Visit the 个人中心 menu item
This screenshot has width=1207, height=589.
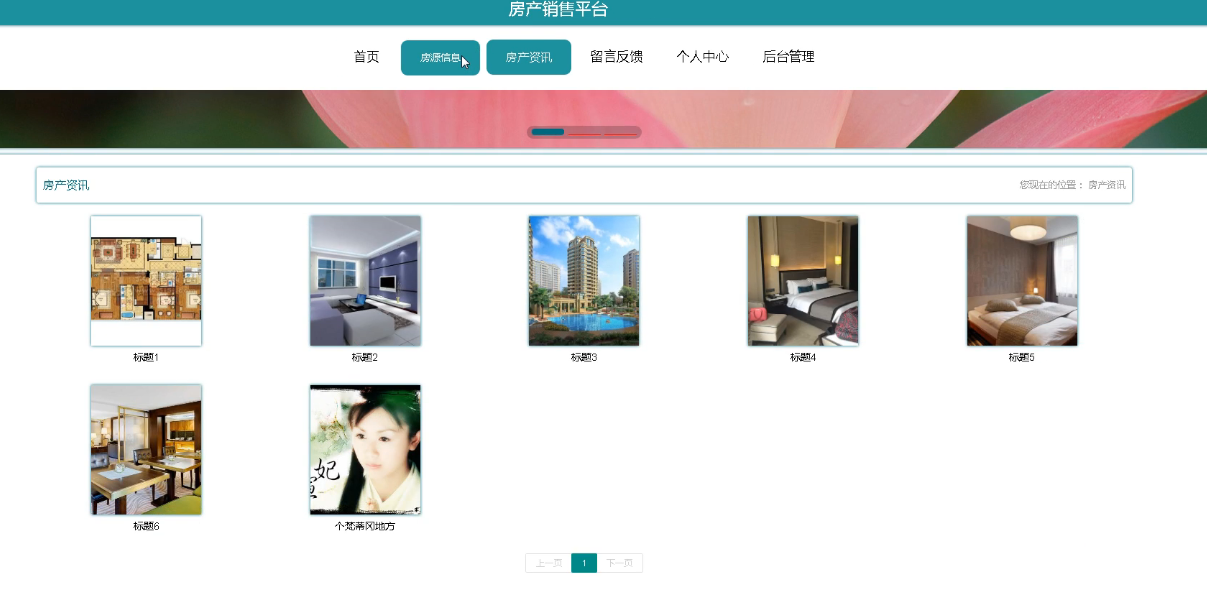pos(702,57)
